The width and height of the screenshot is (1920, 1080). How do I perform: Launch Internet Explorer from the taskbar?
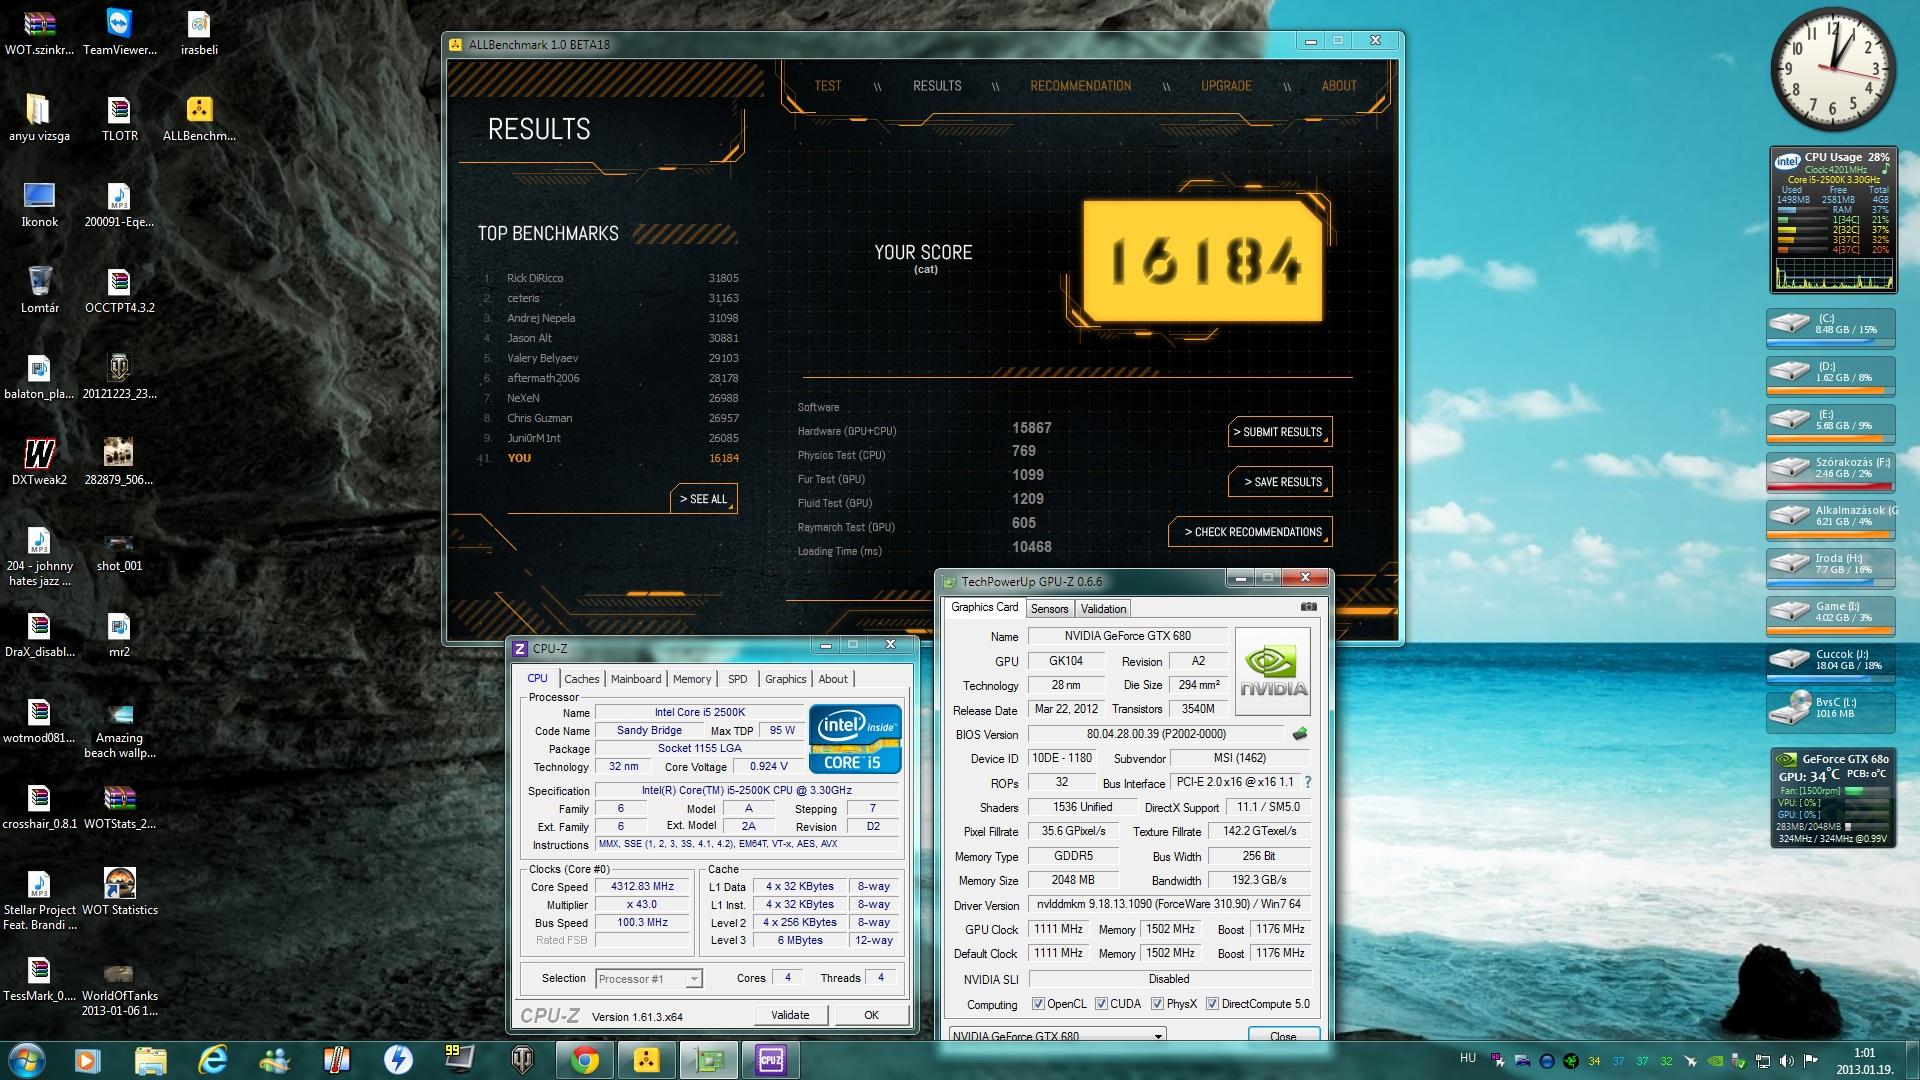[x=212, y=1059]
